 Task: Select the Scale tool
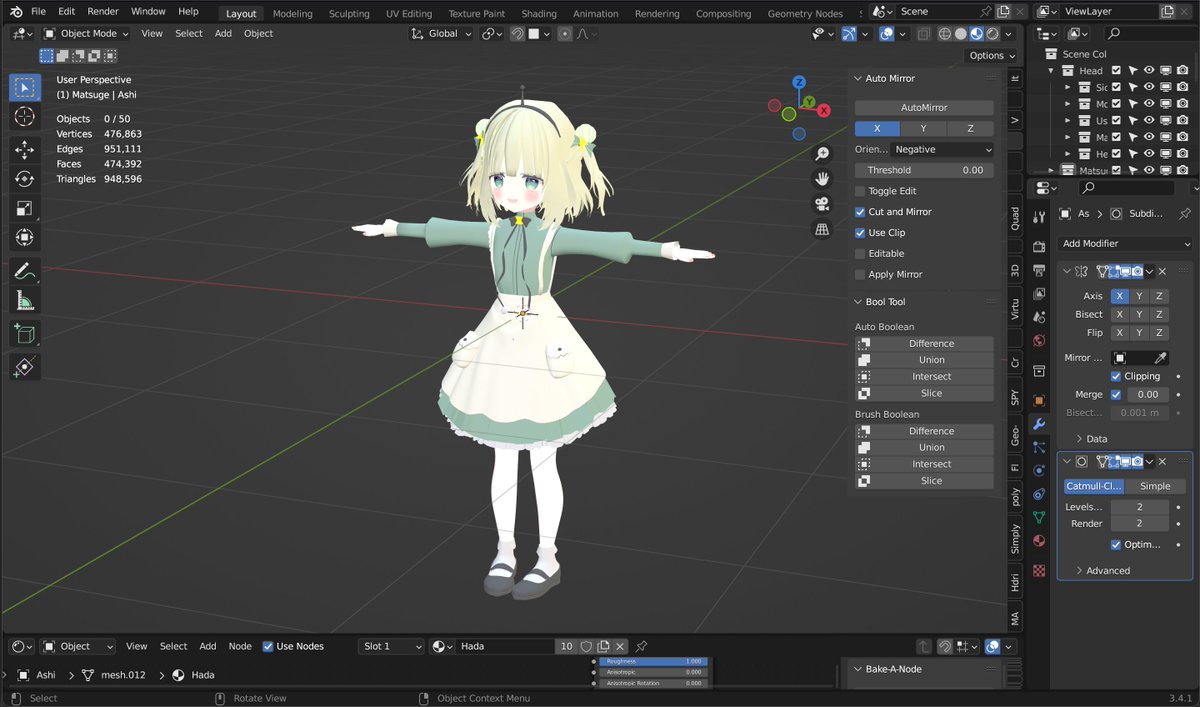25,208
